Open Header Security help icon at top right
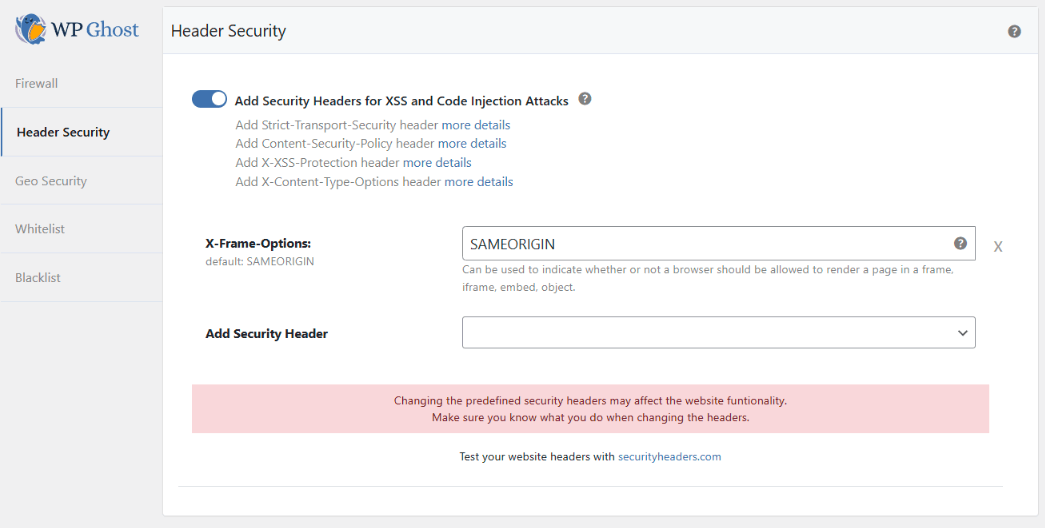 (1014, 31)
